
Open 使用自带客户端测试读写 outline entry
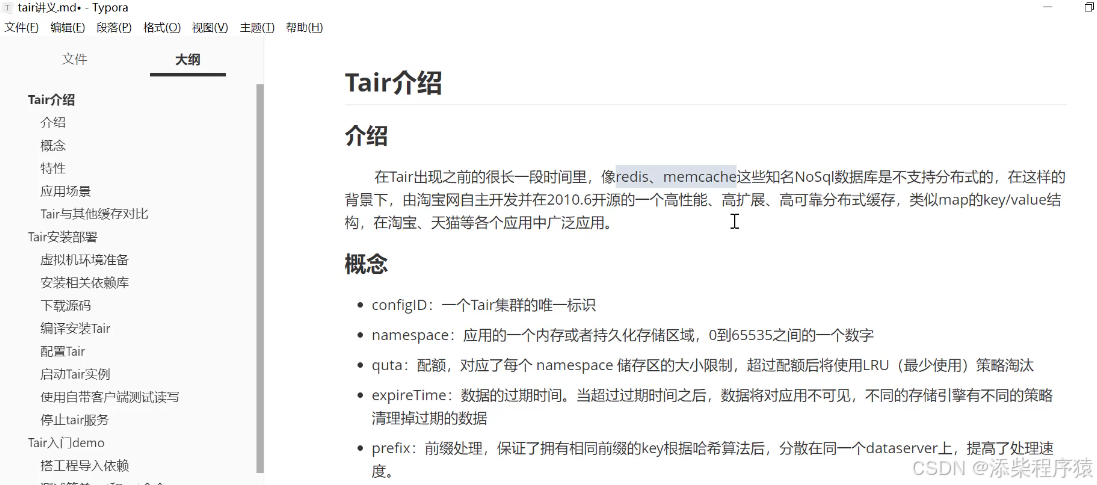[110, 397]
